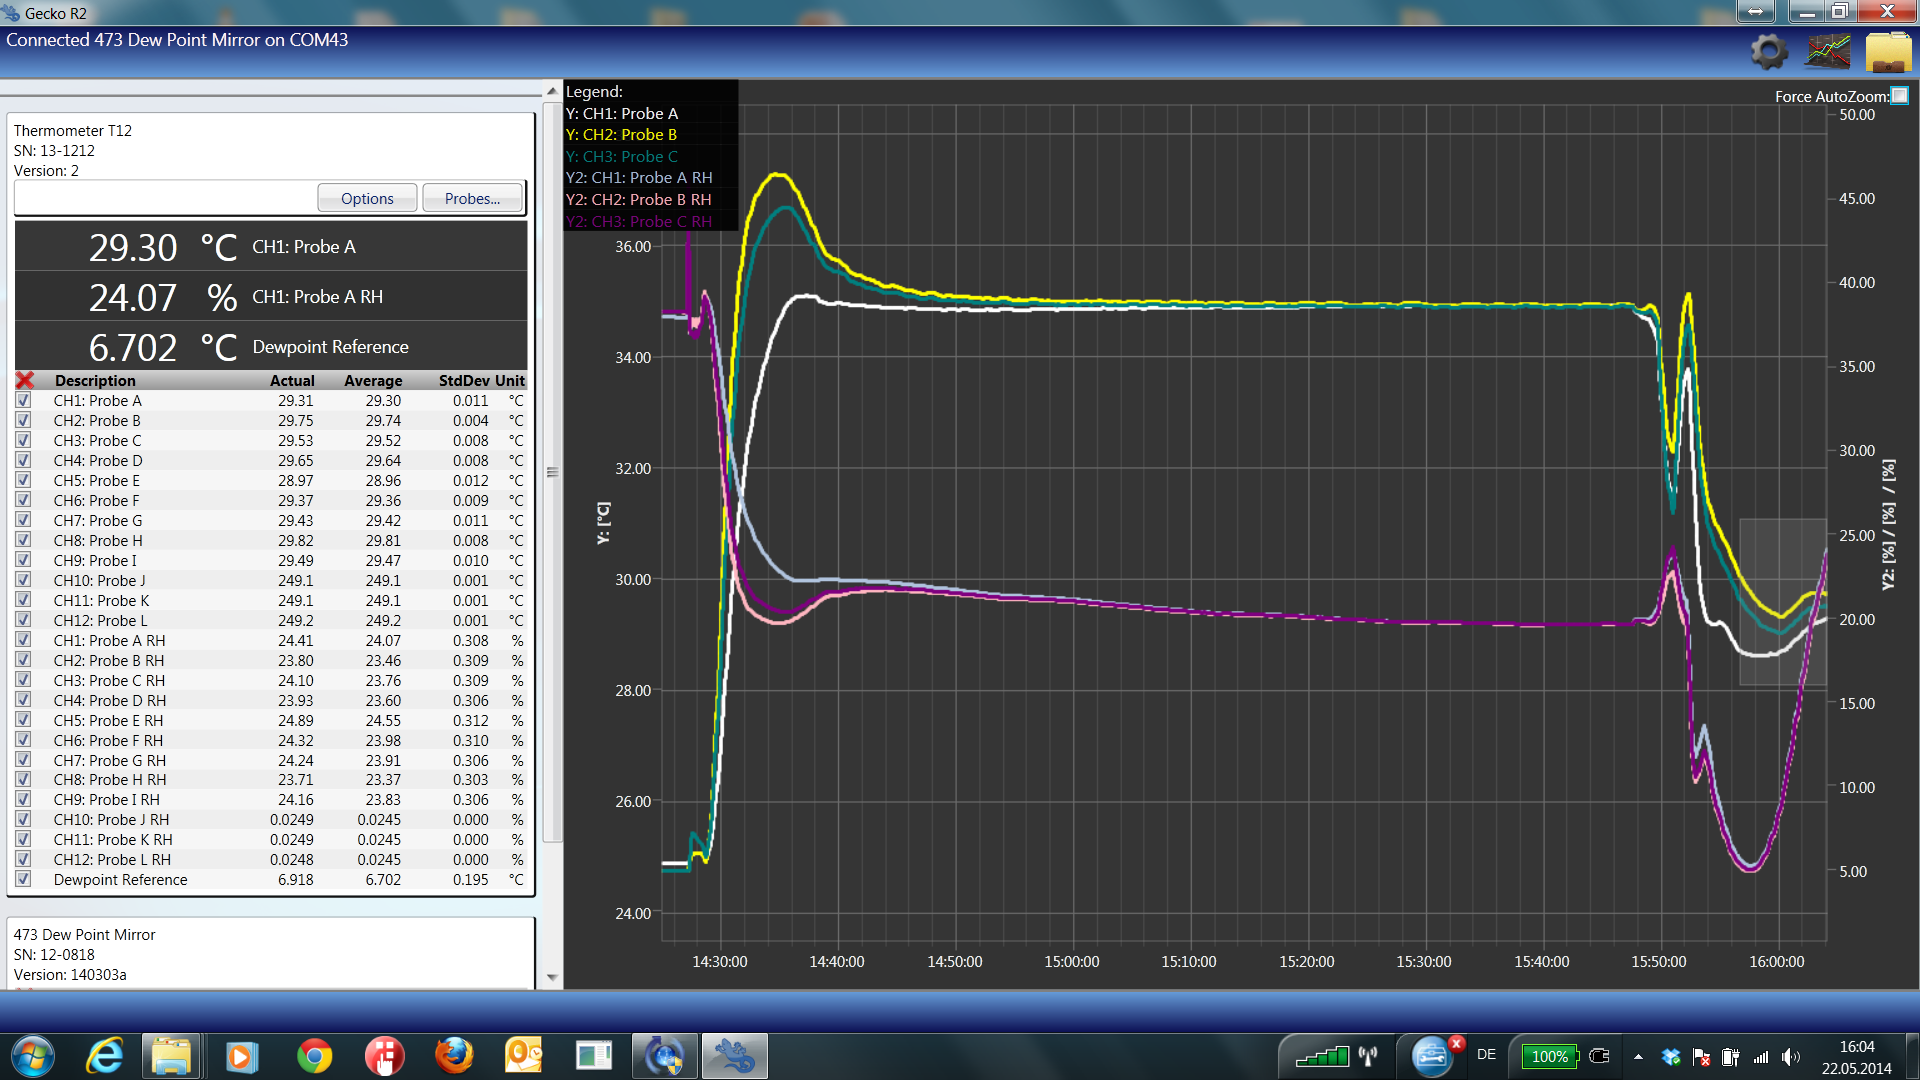The image size is (1920, 1080).
Task: Click the scroll up arrow in left panel
Action: 552,91
